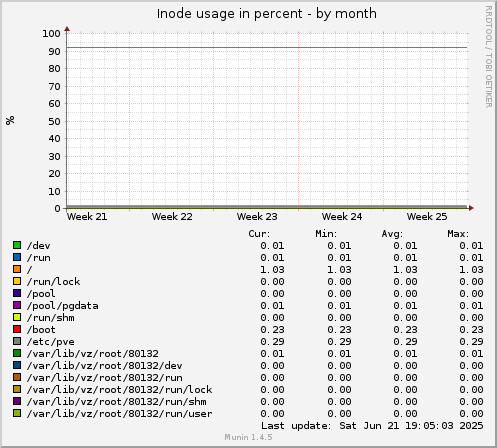
Task: Select the /etc/pve legend label
Action: click(x=51, y=342)
